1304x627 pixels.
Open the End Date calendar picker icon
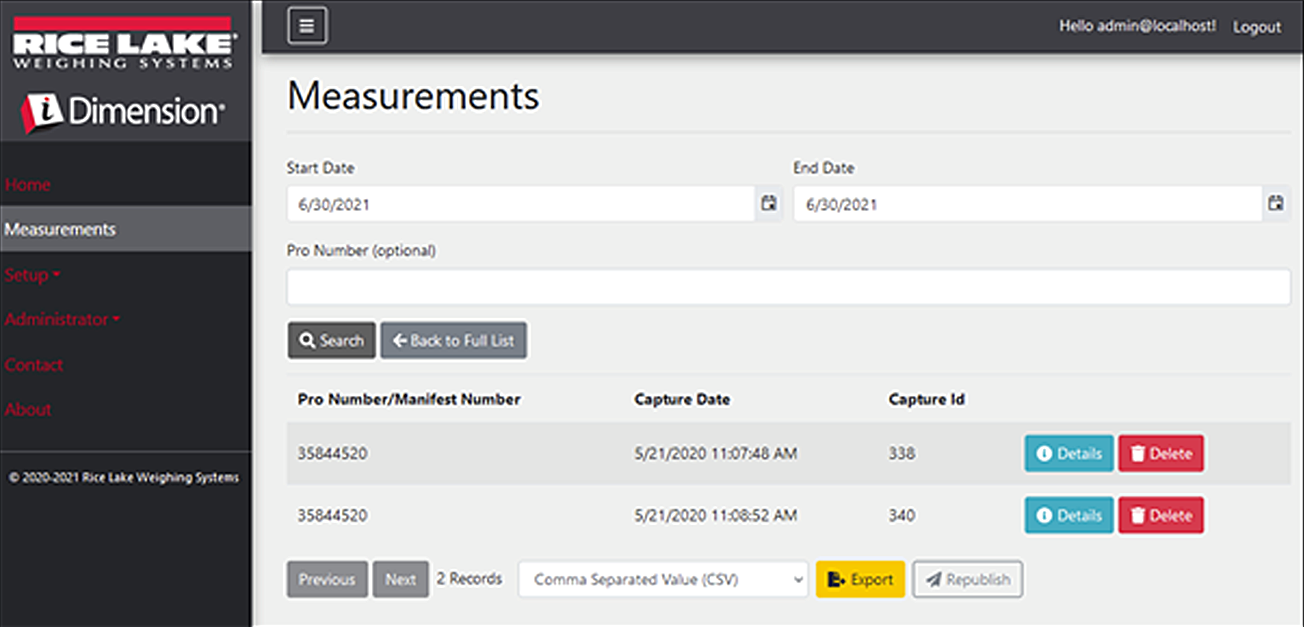[1275, 204]
